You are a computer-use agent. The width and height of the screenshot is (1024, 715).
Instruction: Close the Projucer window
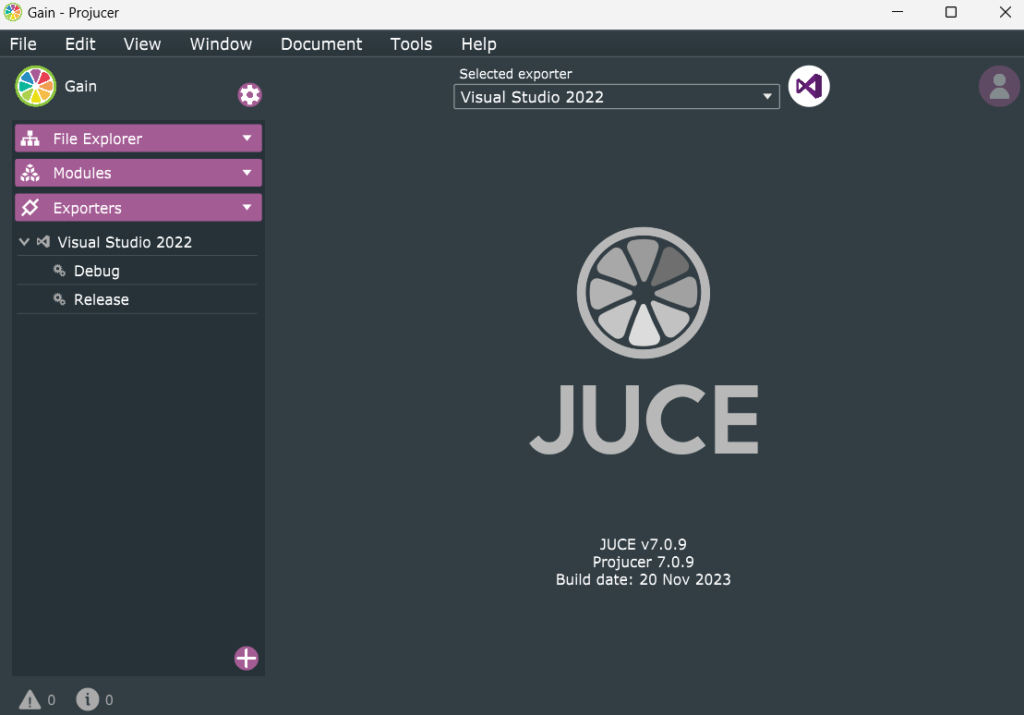pos(1005,12)
